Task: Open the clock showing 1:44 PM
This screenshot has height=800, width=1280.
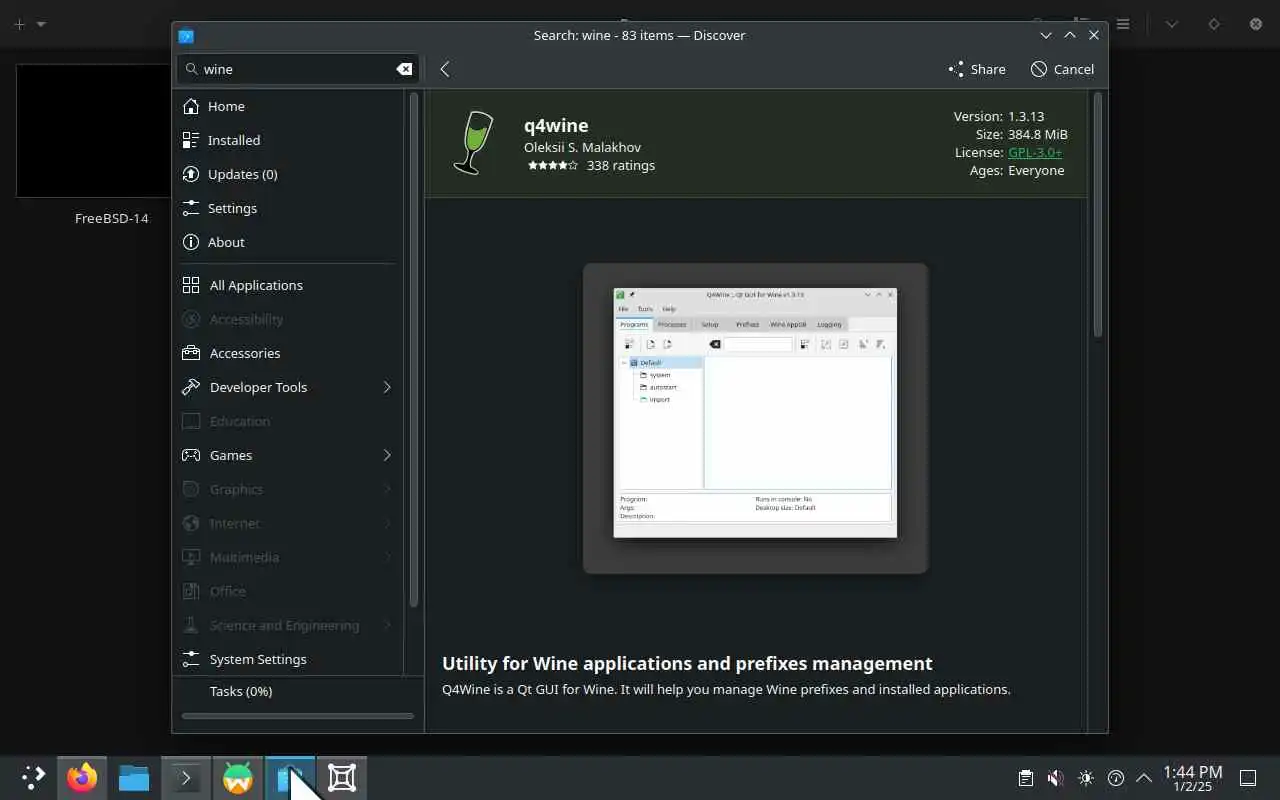Action: tap(1192, 778)
